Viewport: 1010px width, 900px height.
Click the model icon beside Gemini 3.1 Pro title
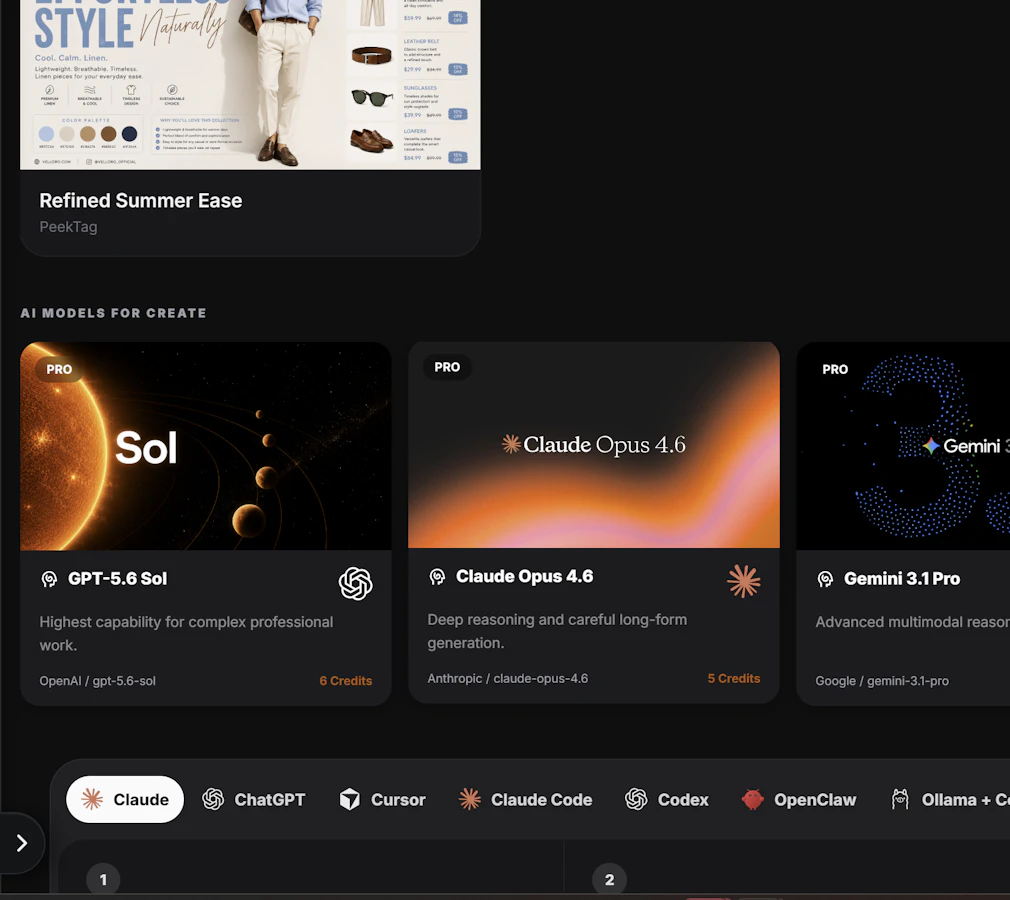825,579
